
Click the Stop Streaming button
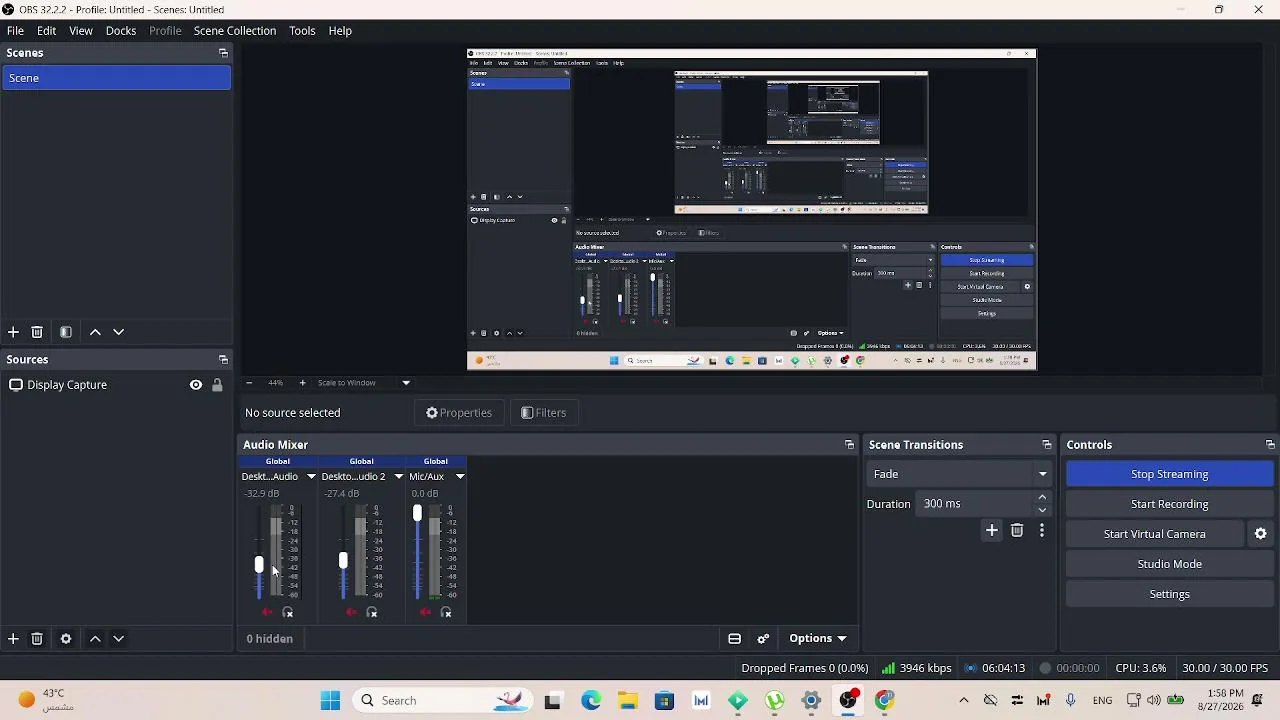[1169, 474]
